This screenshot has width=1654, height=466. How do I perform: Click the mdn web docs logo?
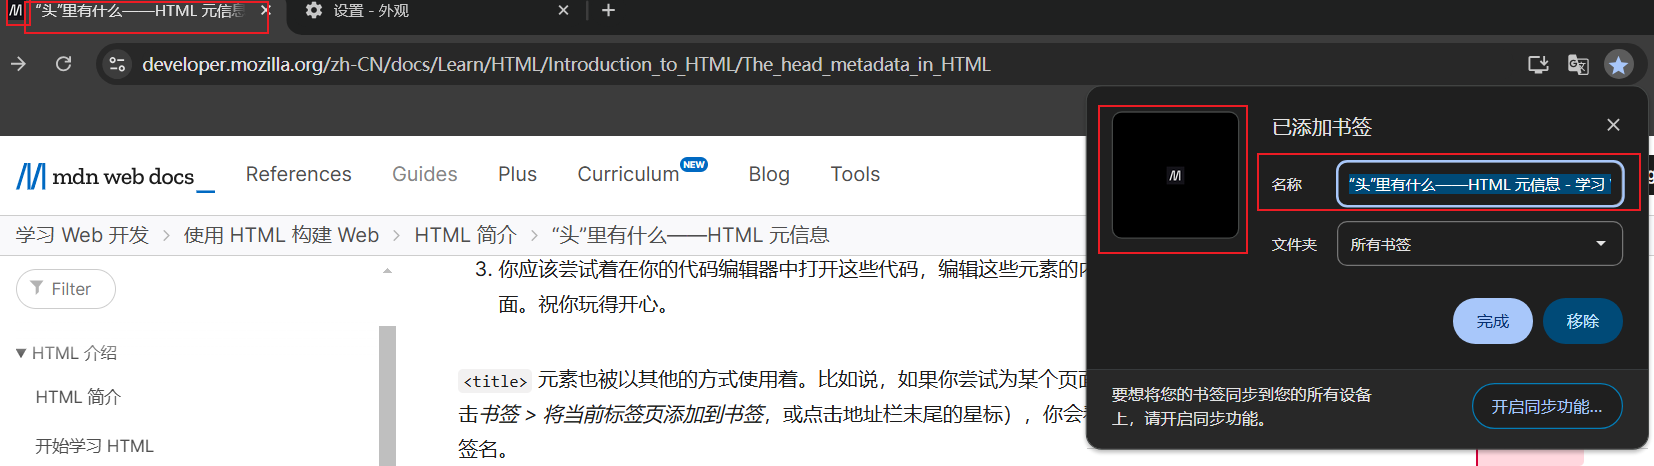[115, 176]
